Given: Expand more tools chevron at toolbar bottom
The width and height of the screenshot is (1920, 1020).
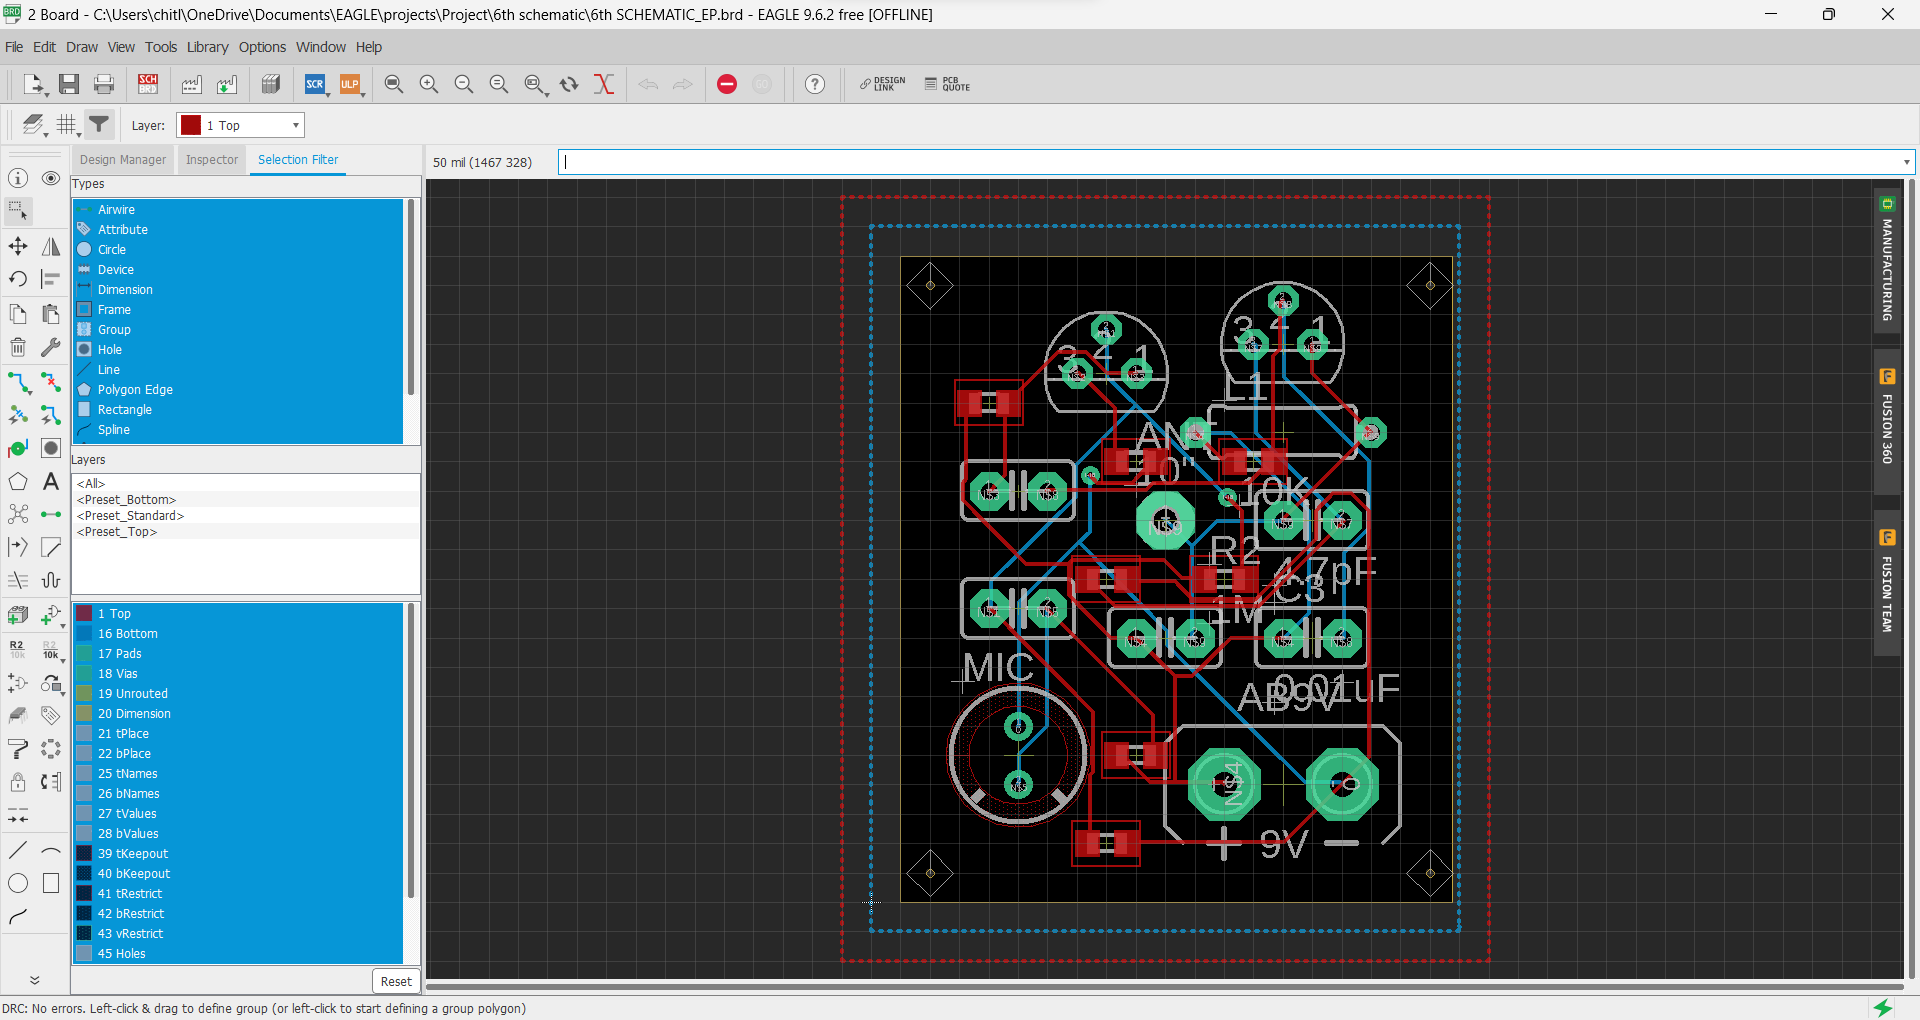Looking at the screenshot, I should pos(34,980).
